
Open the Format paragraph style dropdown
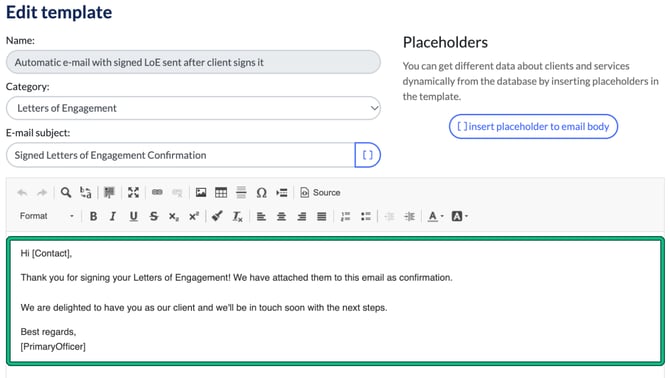pos(47,216)
